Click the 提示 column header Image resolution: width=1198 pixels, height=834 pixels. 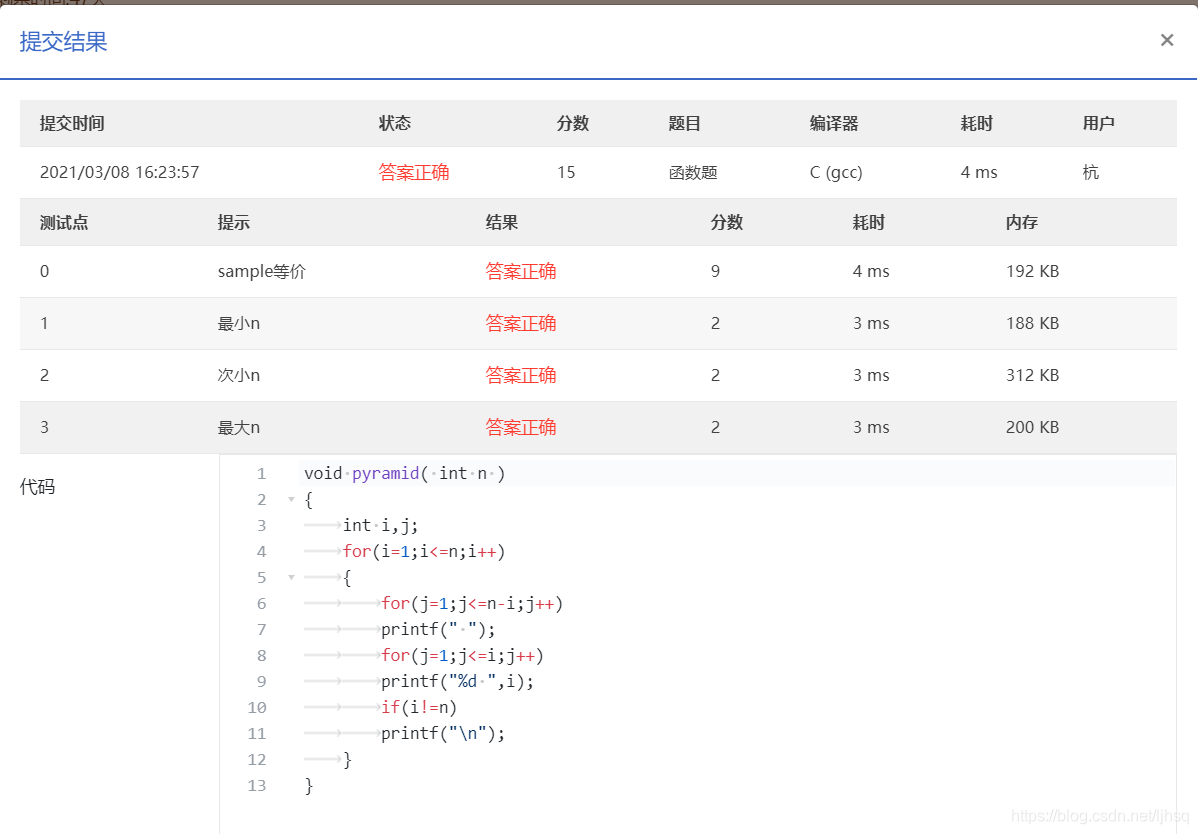(x=234, y=222)
